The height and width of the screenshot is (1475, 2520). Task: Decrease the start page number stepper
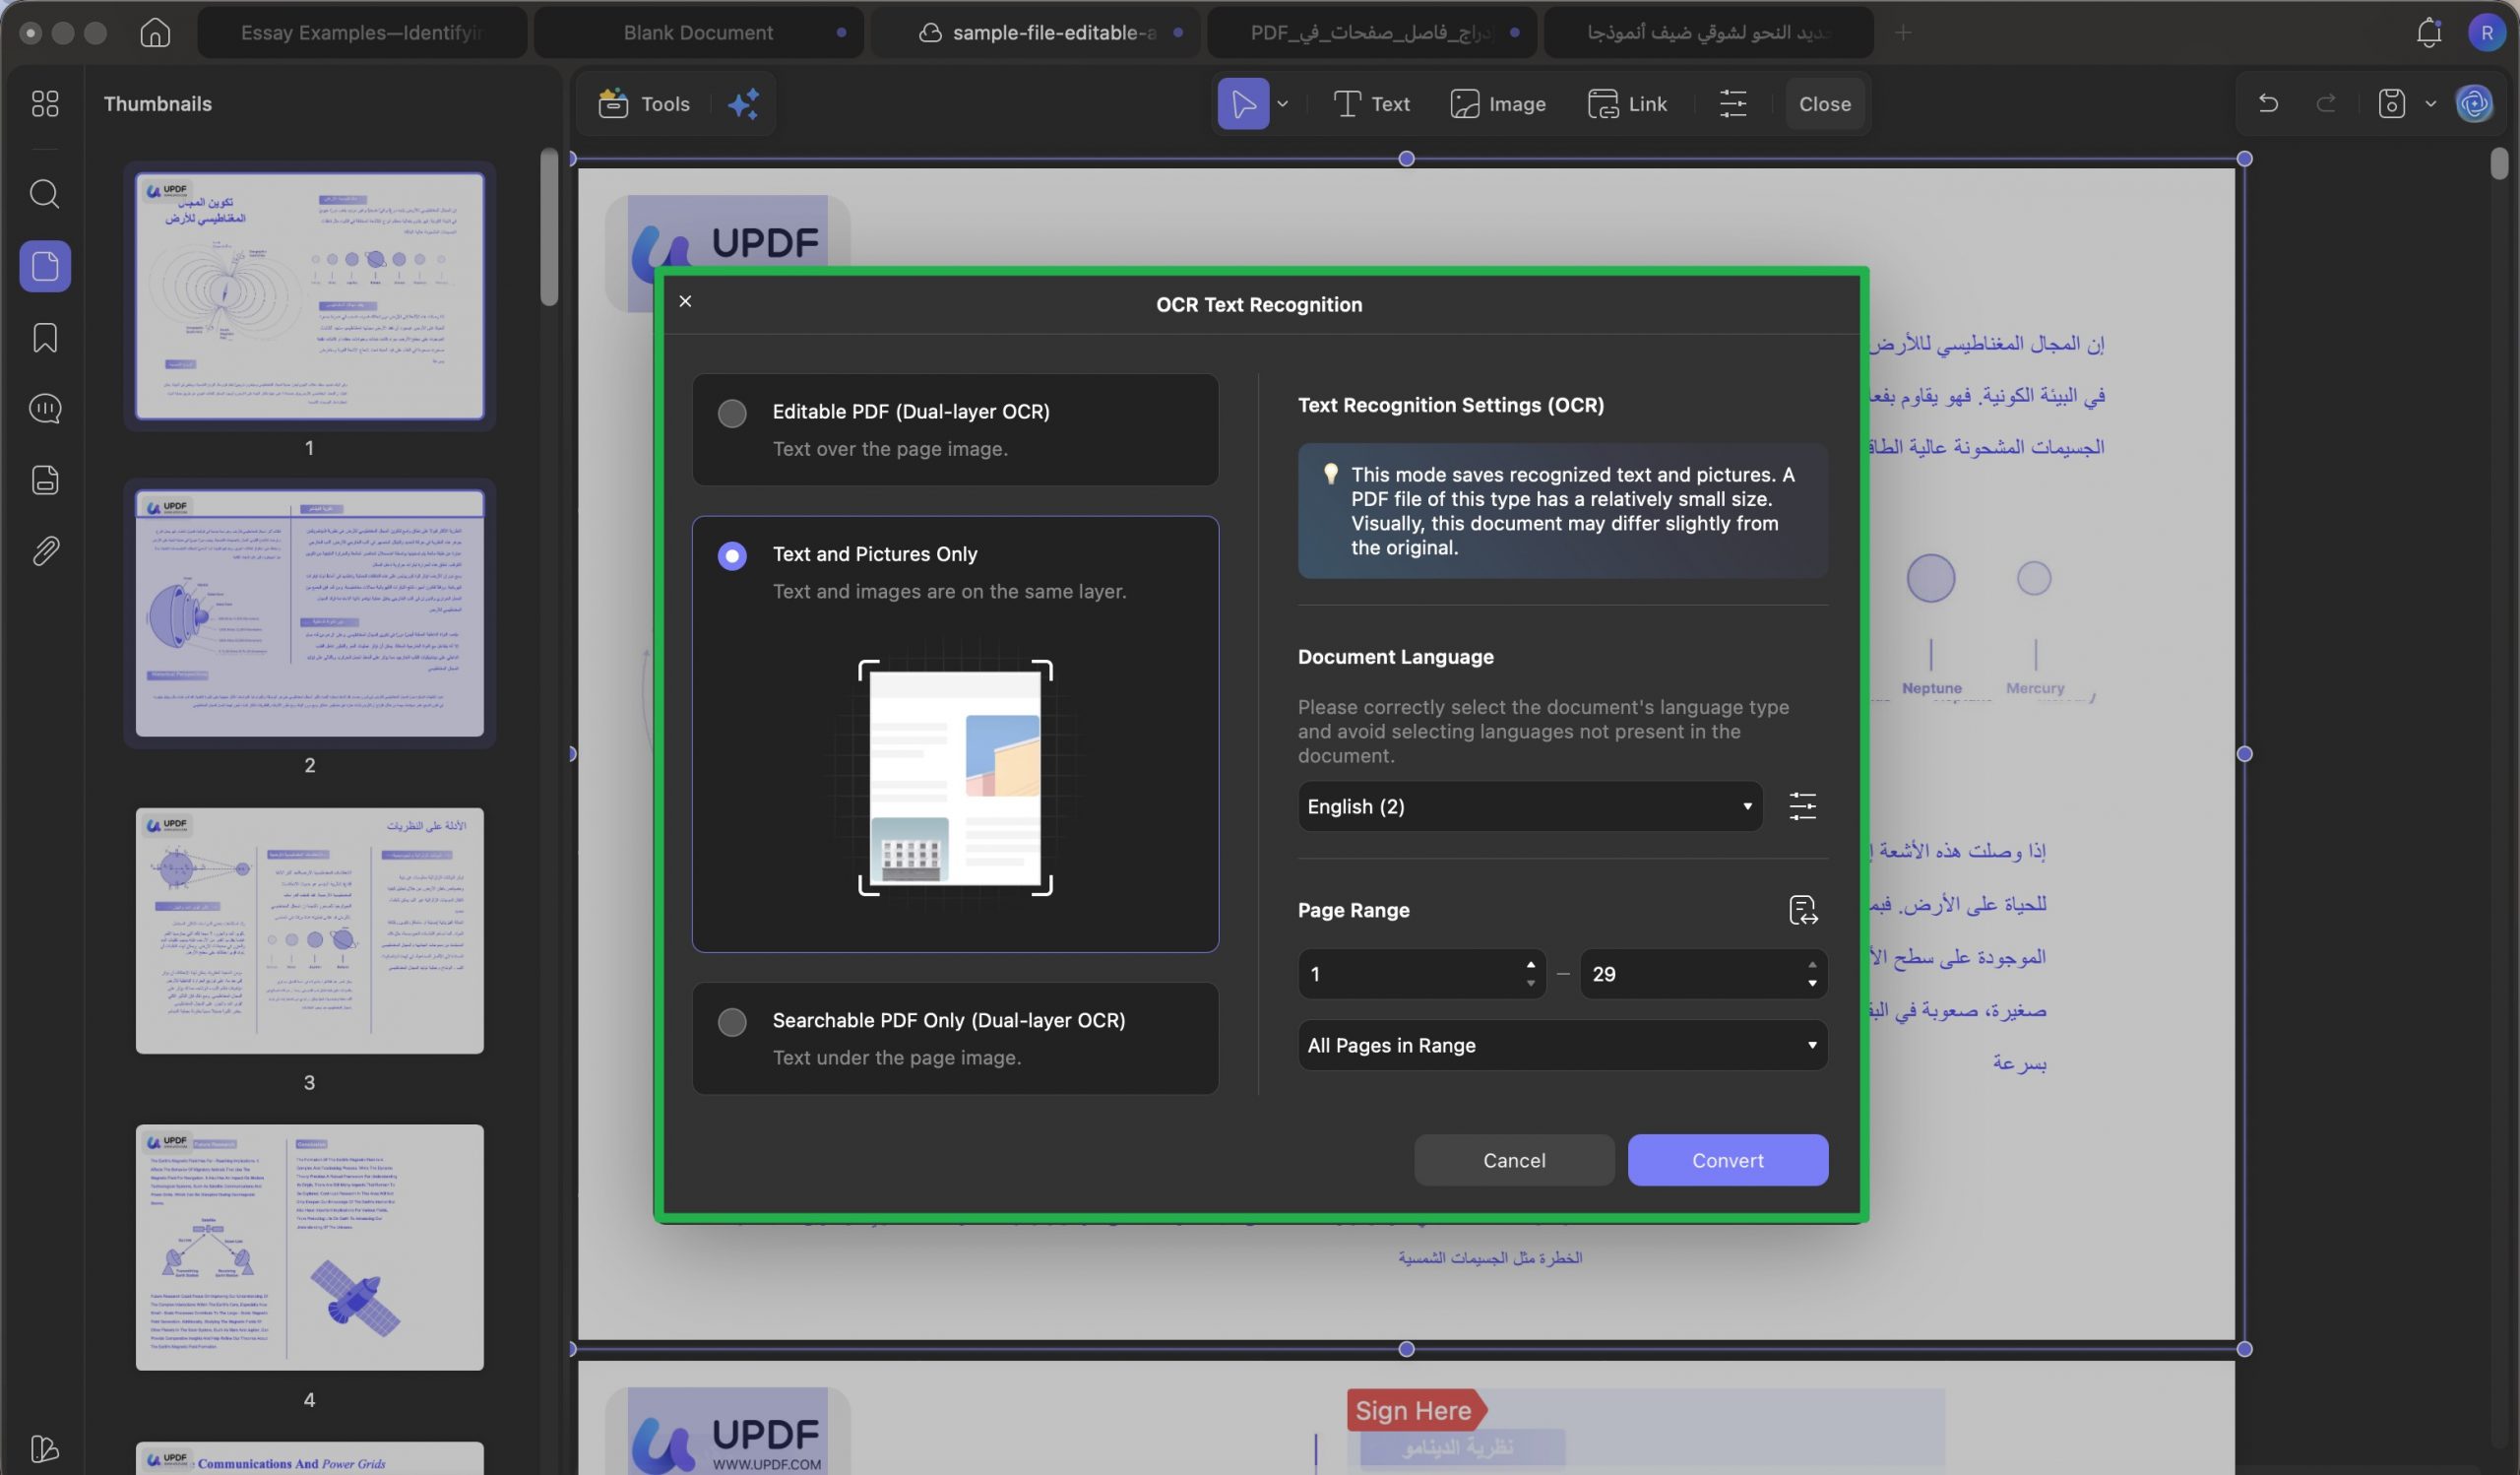pyautogui.click(x=1530, y=984)
